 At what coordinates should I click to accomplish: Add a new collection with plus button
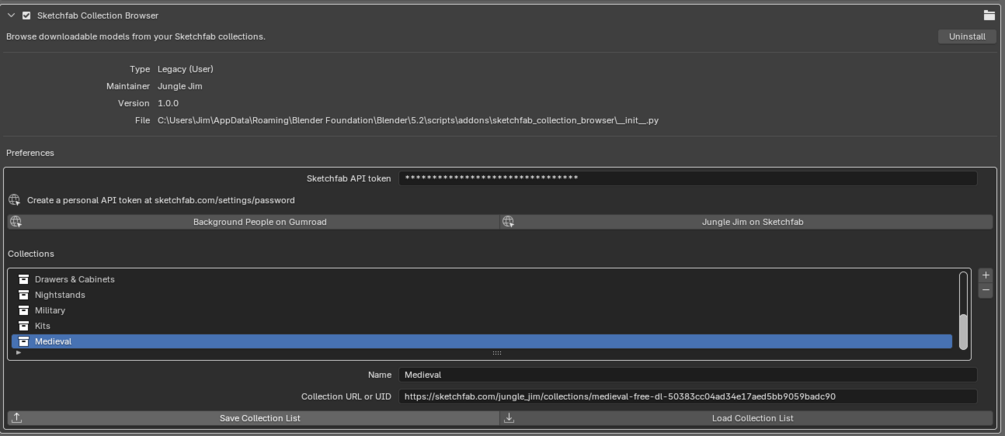click(x=986, y=276)
